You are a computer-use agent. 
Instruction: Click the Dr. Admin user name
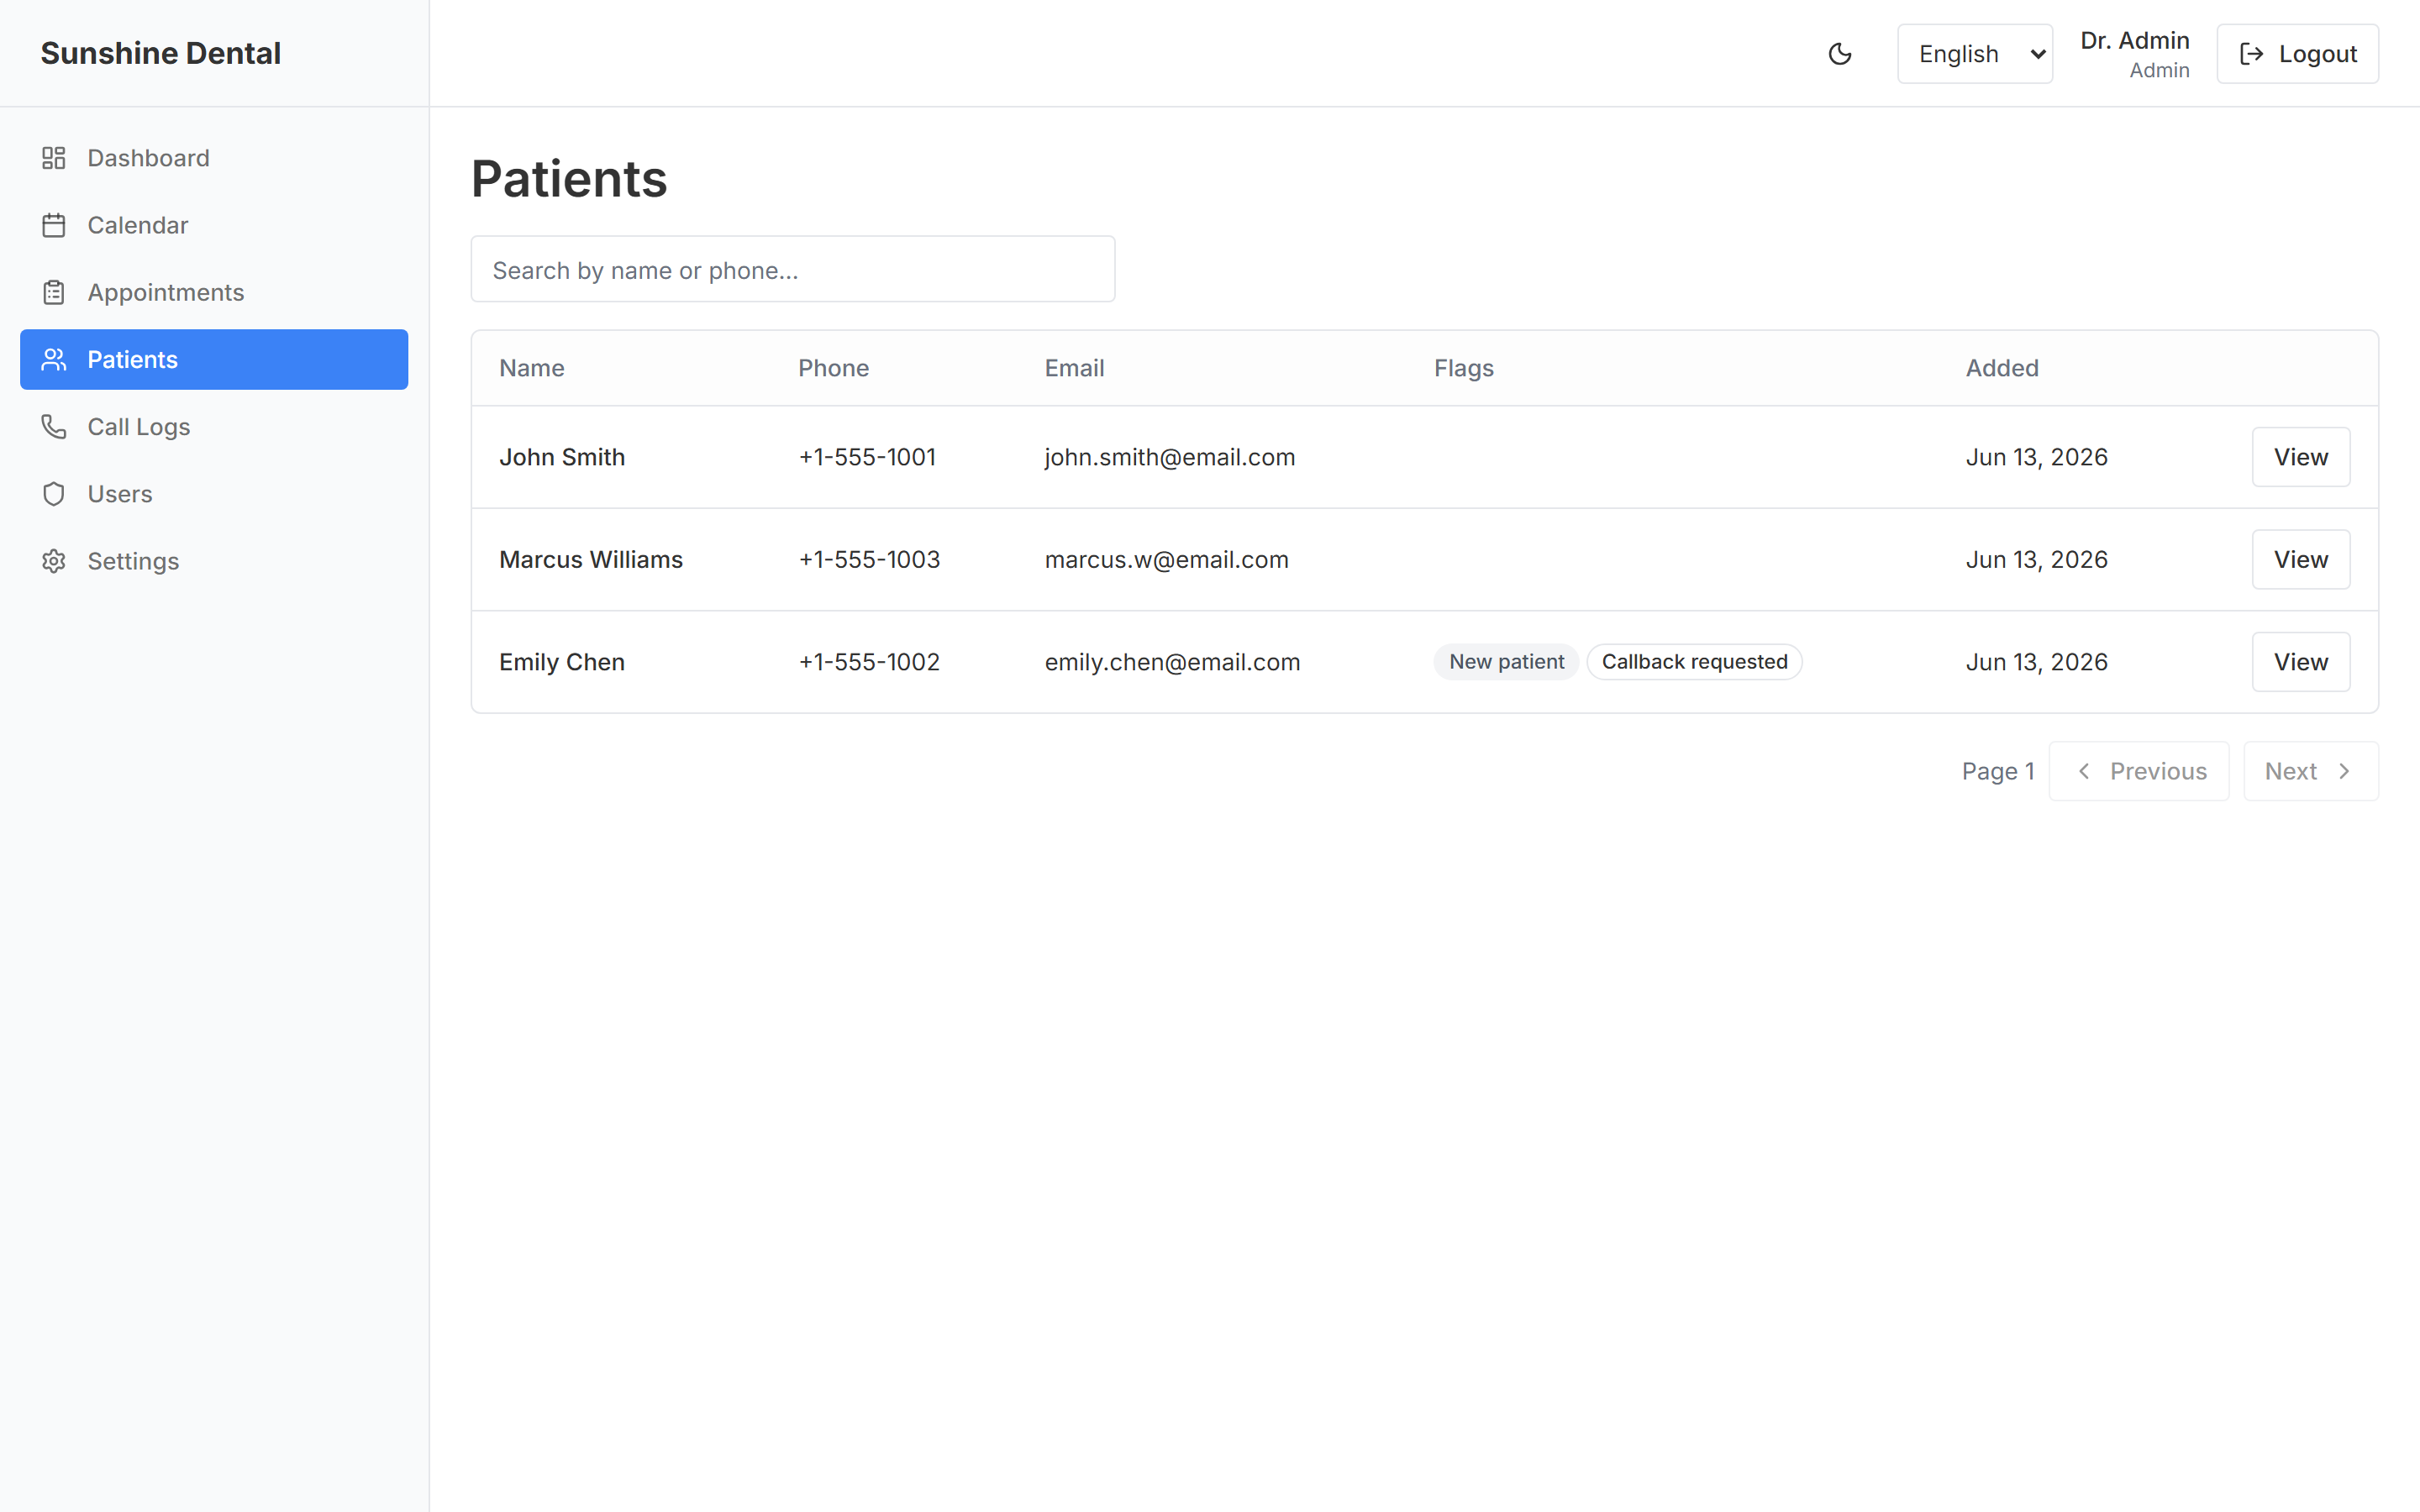click(2135, 41)
